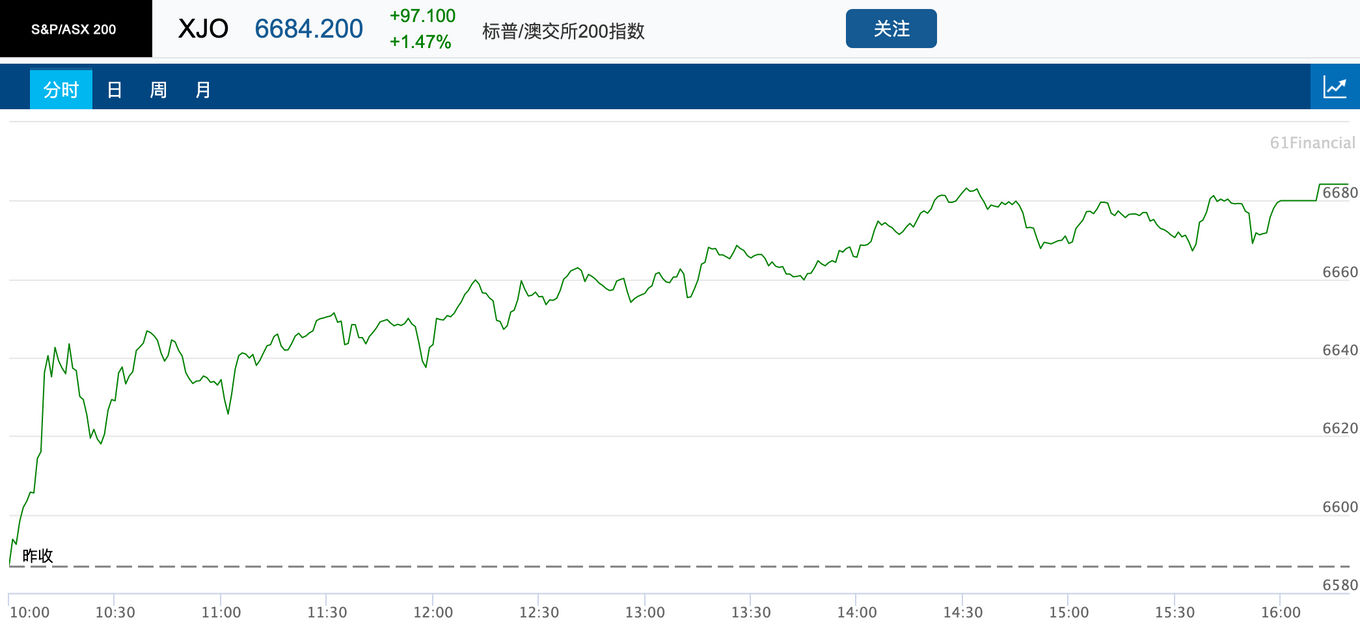Click the +1.47% percent change
1360x631 pixels.
tap(420, 42)
